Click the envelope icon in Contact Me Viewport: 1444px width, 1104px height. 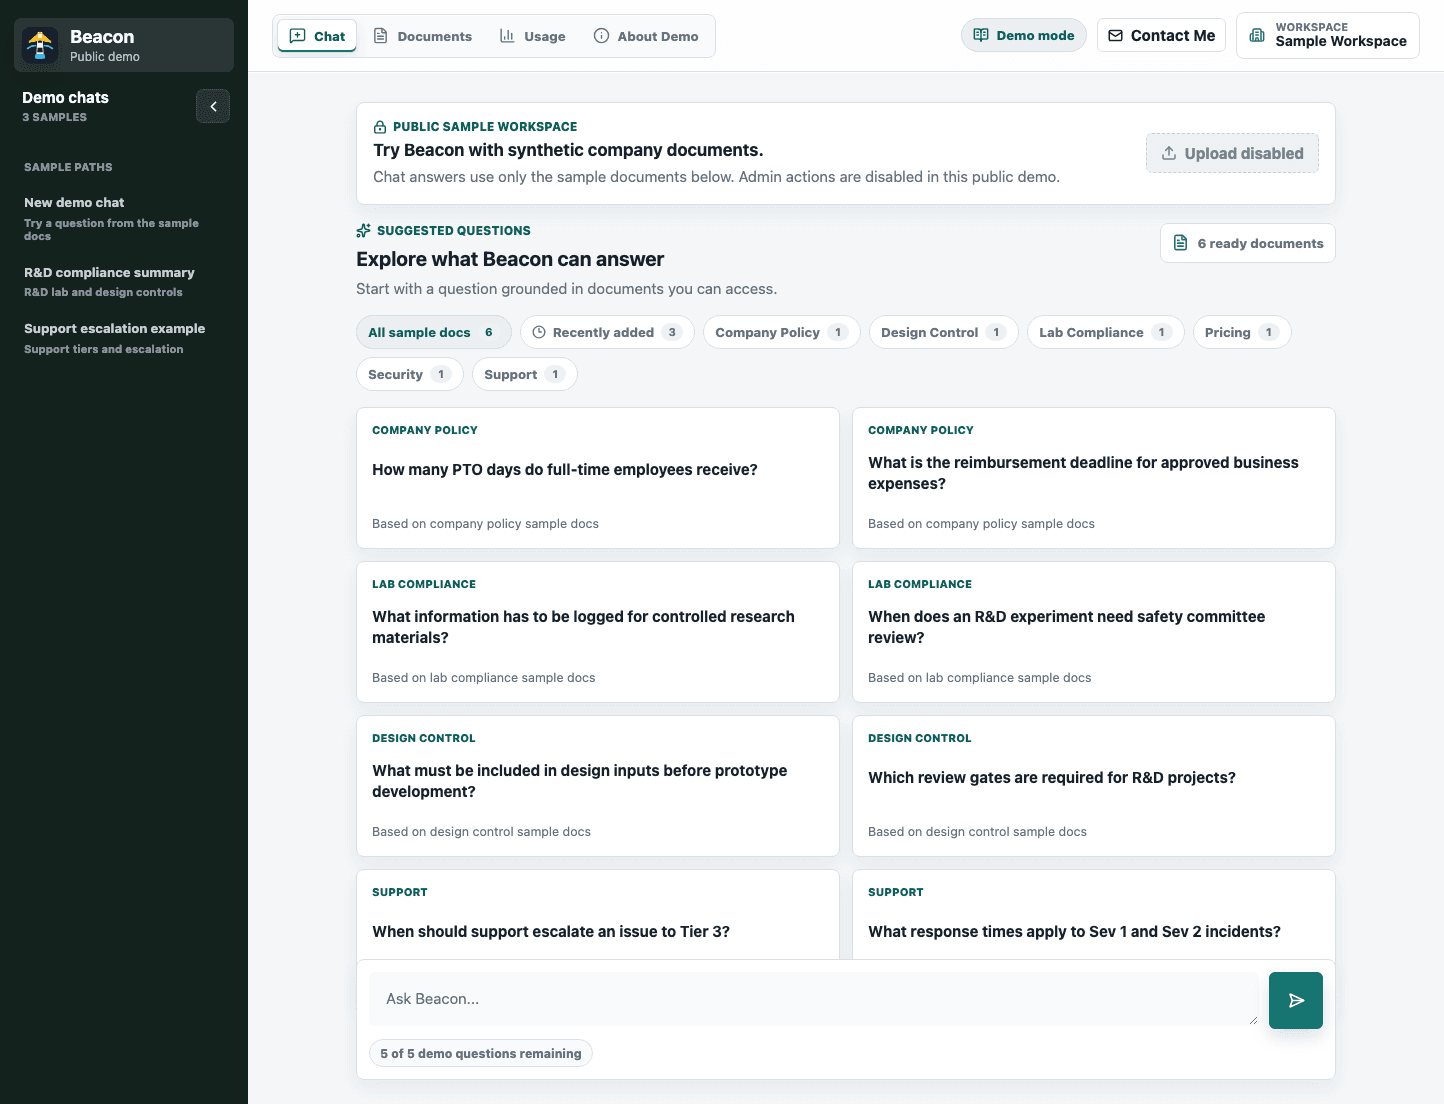click(1116, 35)
